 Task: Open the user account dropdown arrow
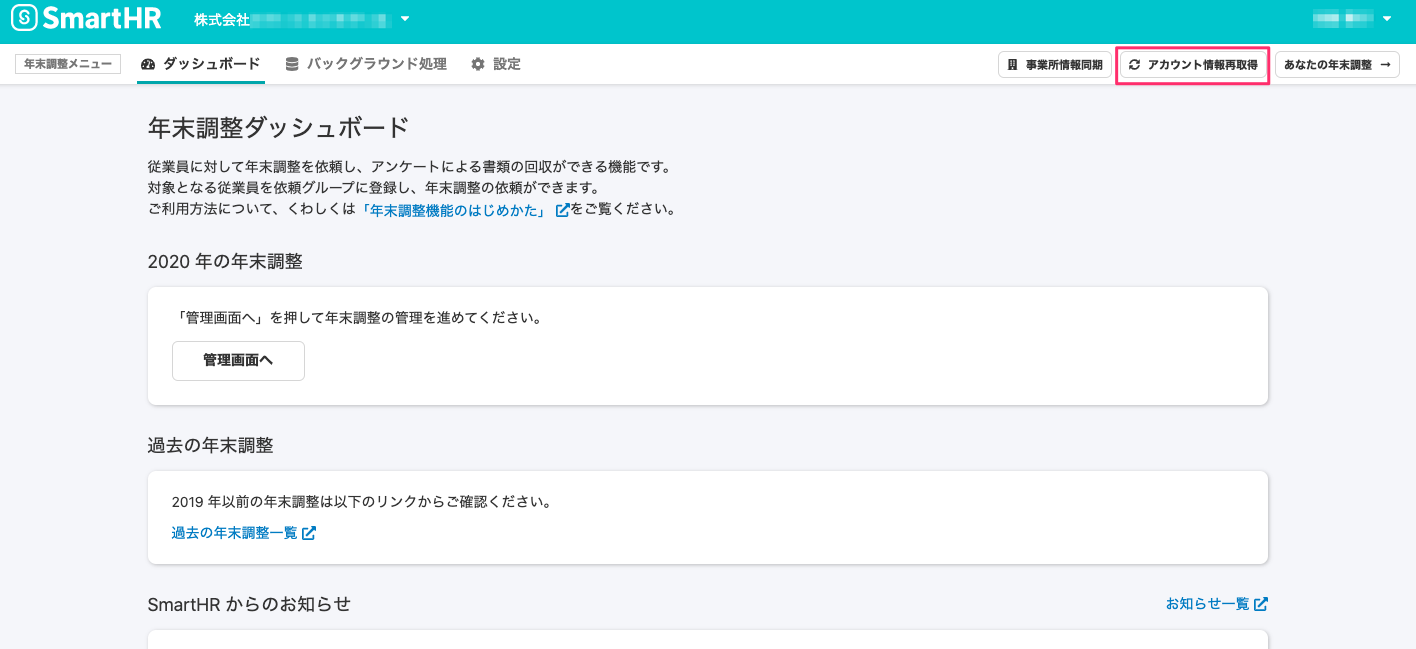(1386, 19)
